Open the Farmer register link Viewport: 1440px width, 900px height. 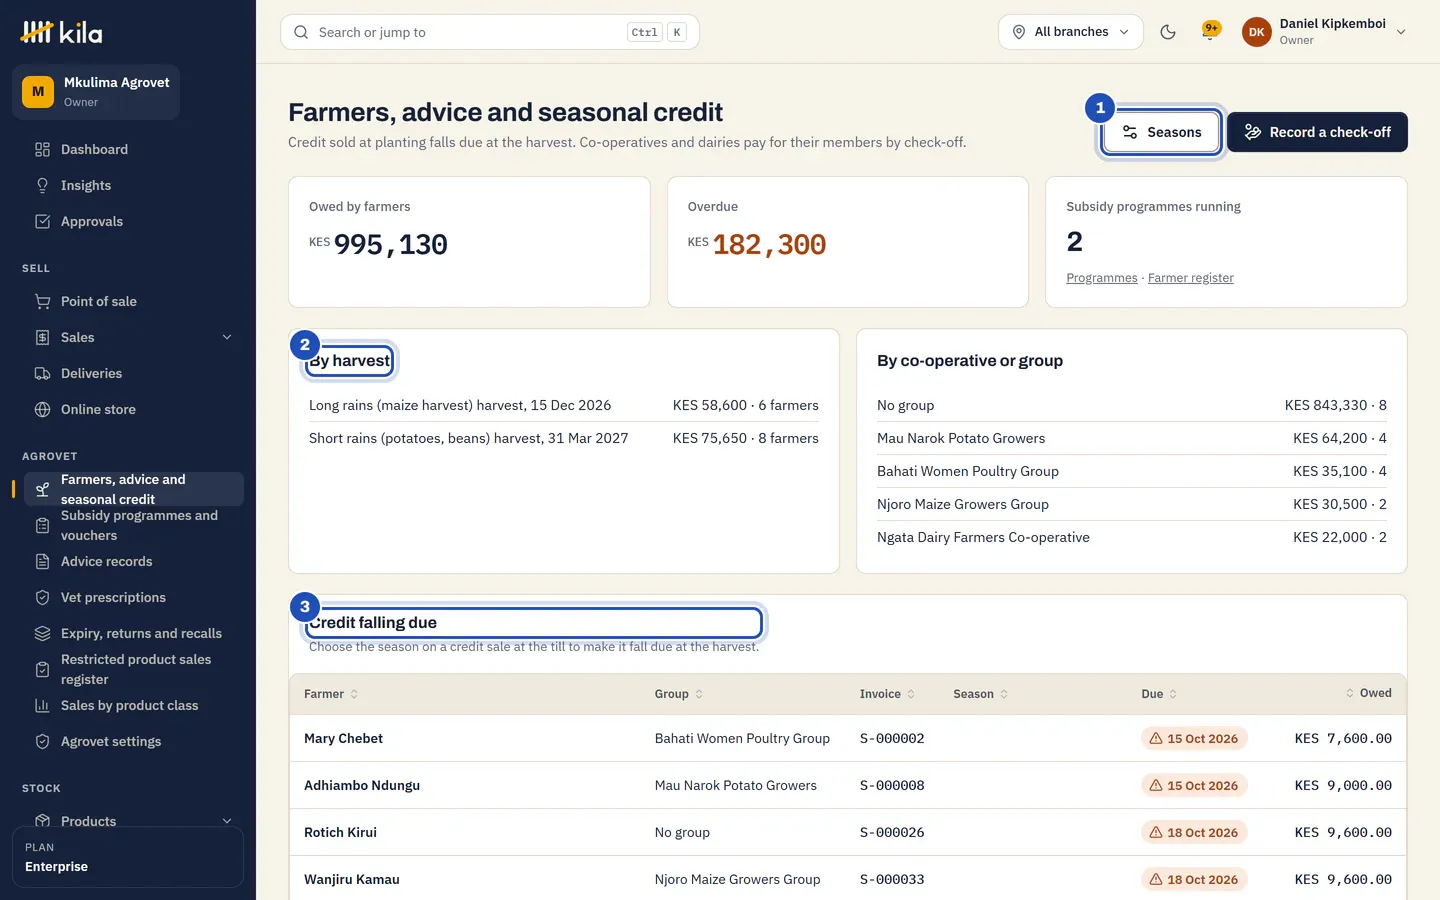[x=1191, y=278]
